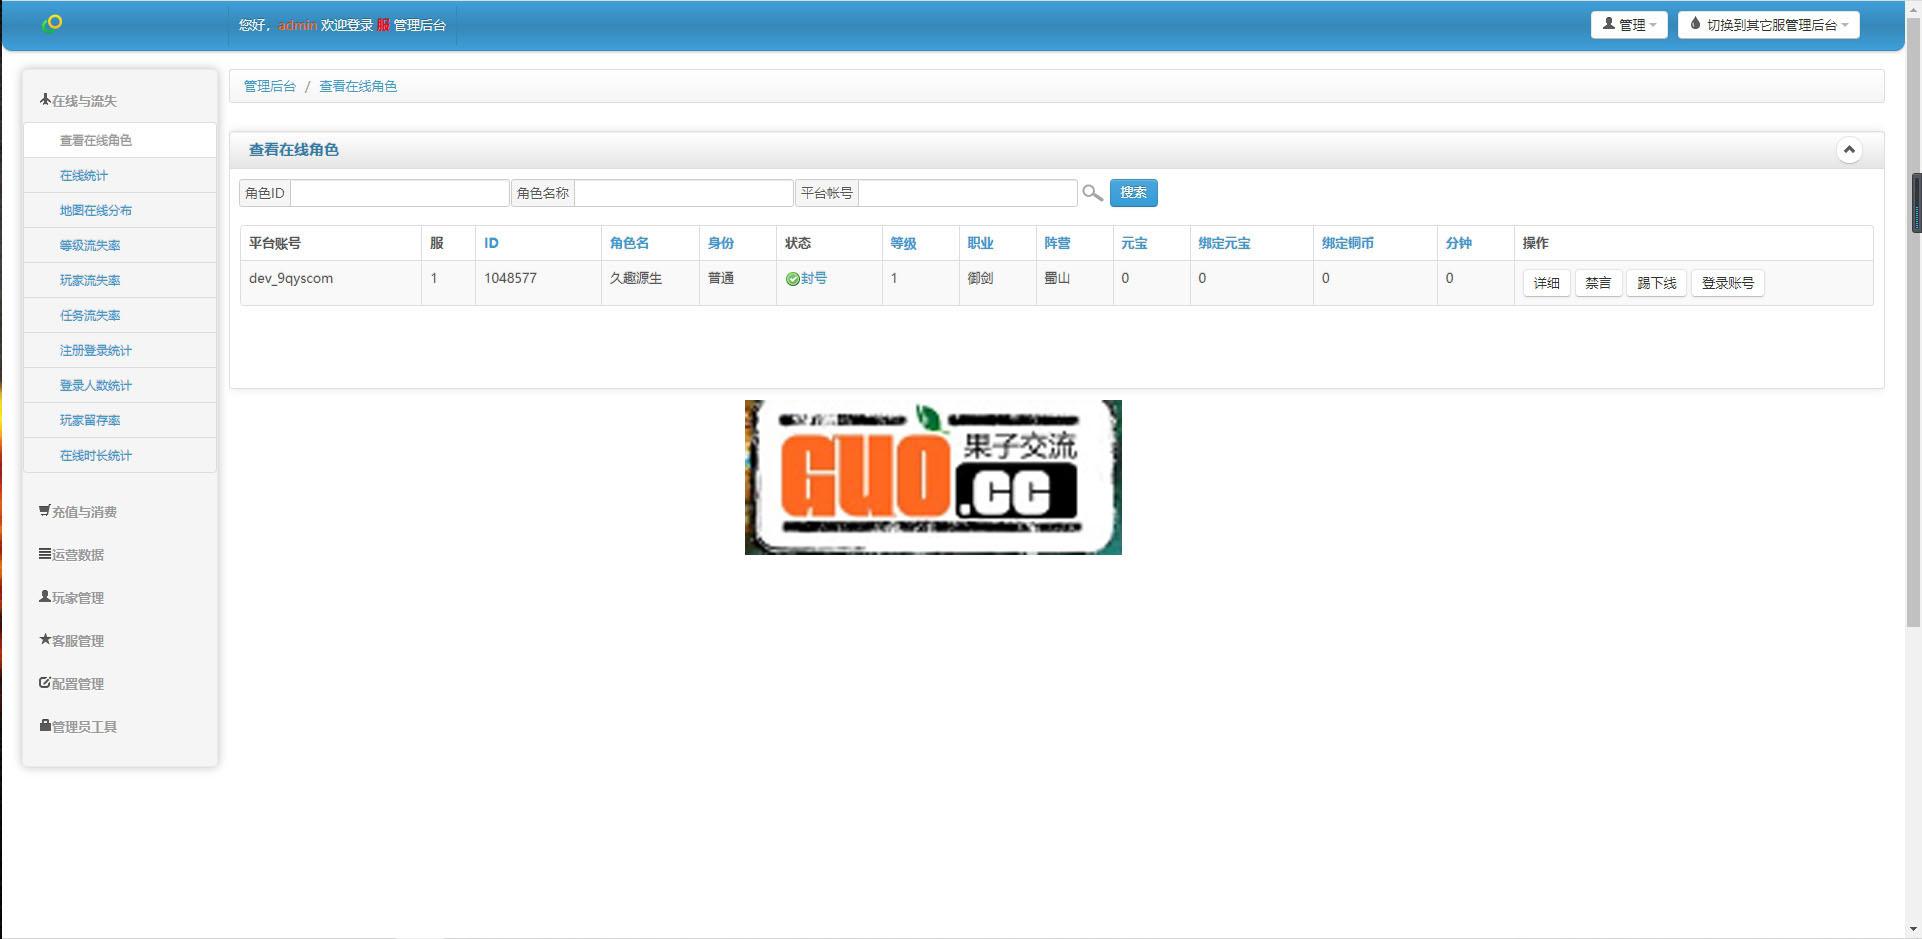This screenshot has width=1922, height=939.
Task: Sort the table by the 绑定元宝 column
Action: click(1224, 243)
